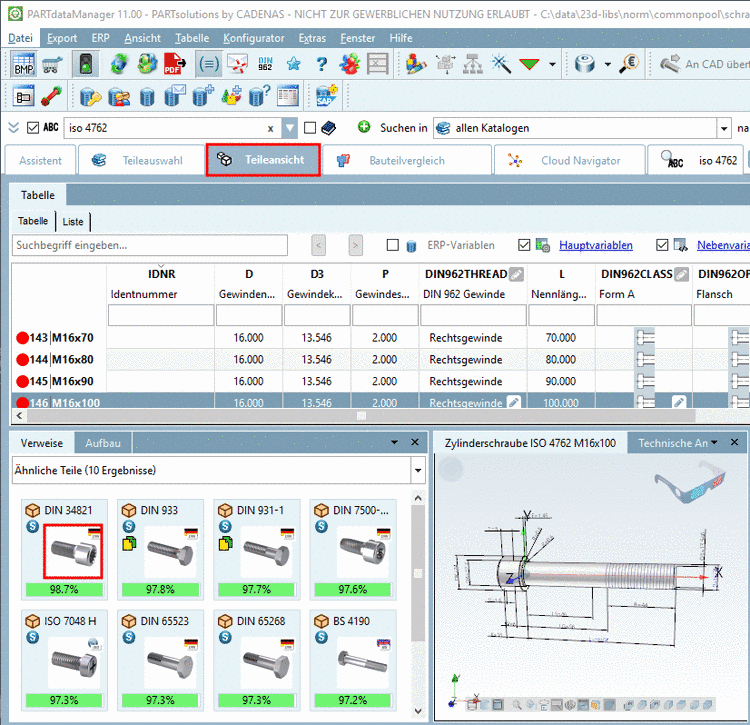Open the search text history dropdown
Viewport: 750px width, 725px height.
pyautogui.click(x=290, y=128)
